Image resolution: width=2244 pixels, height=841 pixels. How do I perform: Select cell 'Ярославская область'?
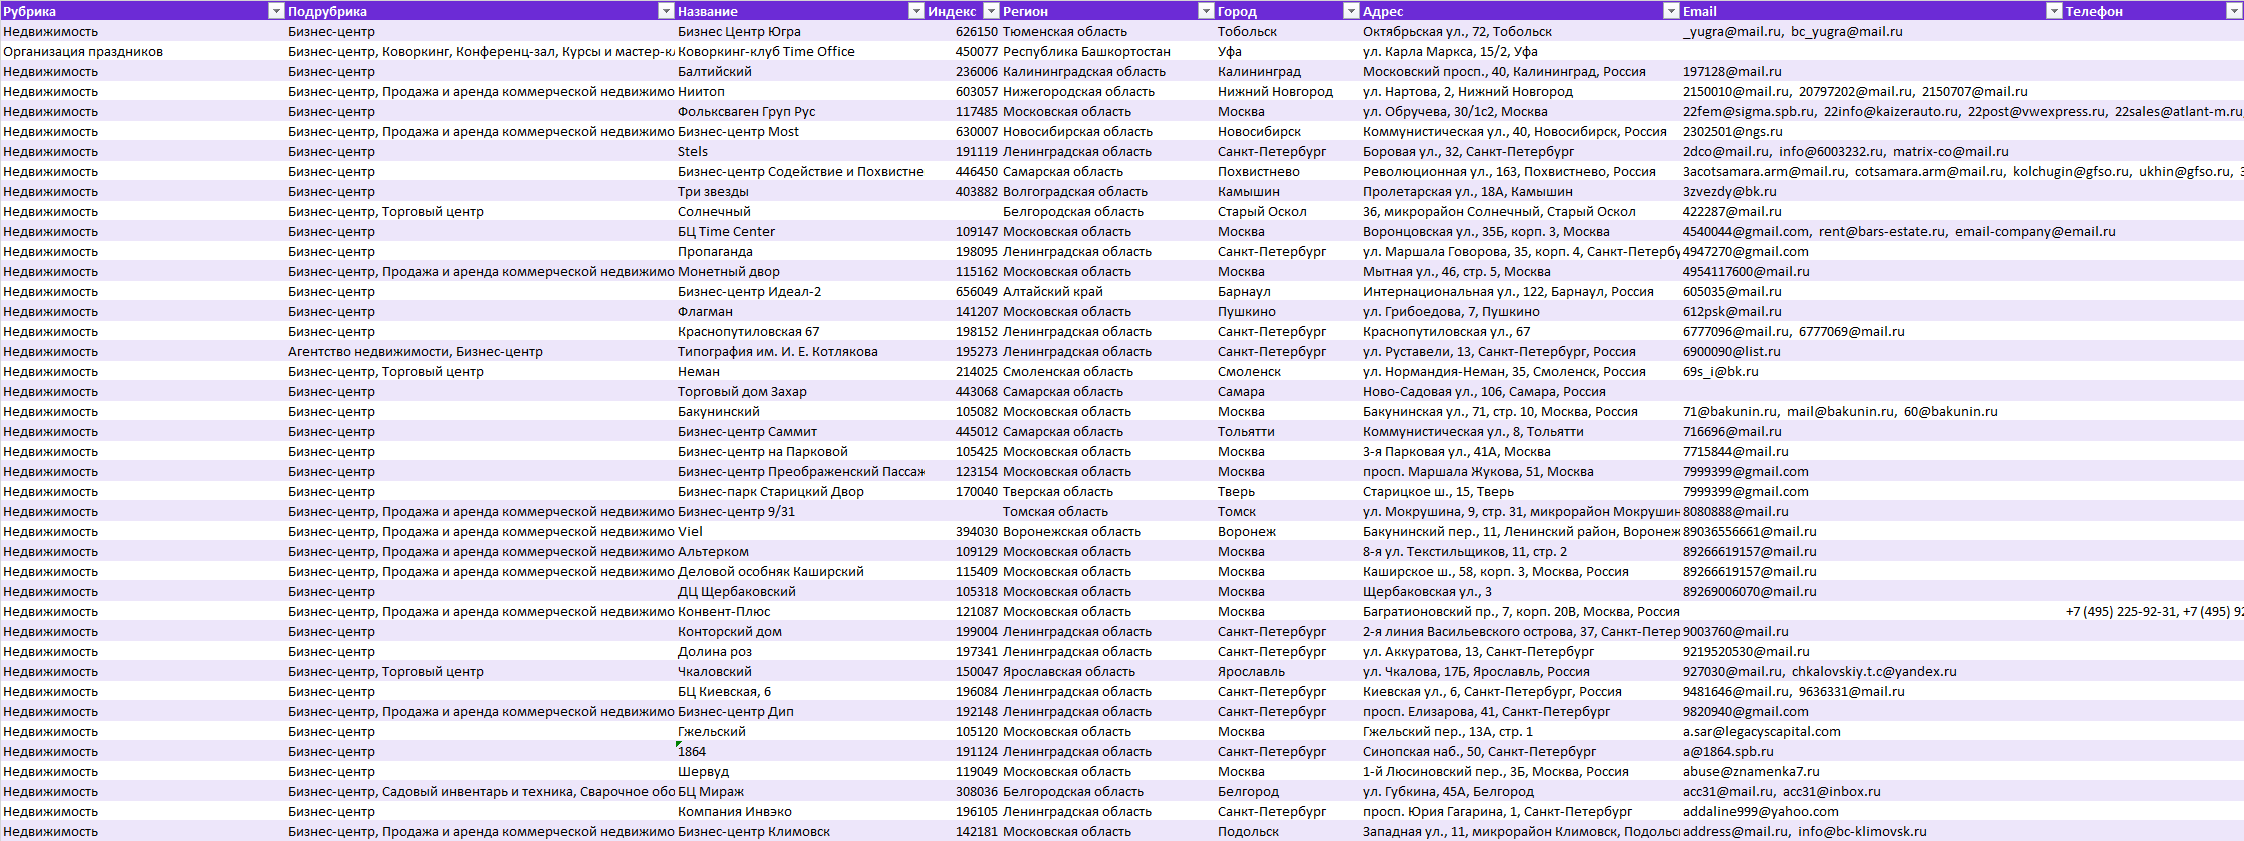click(x=1108, y=671)
